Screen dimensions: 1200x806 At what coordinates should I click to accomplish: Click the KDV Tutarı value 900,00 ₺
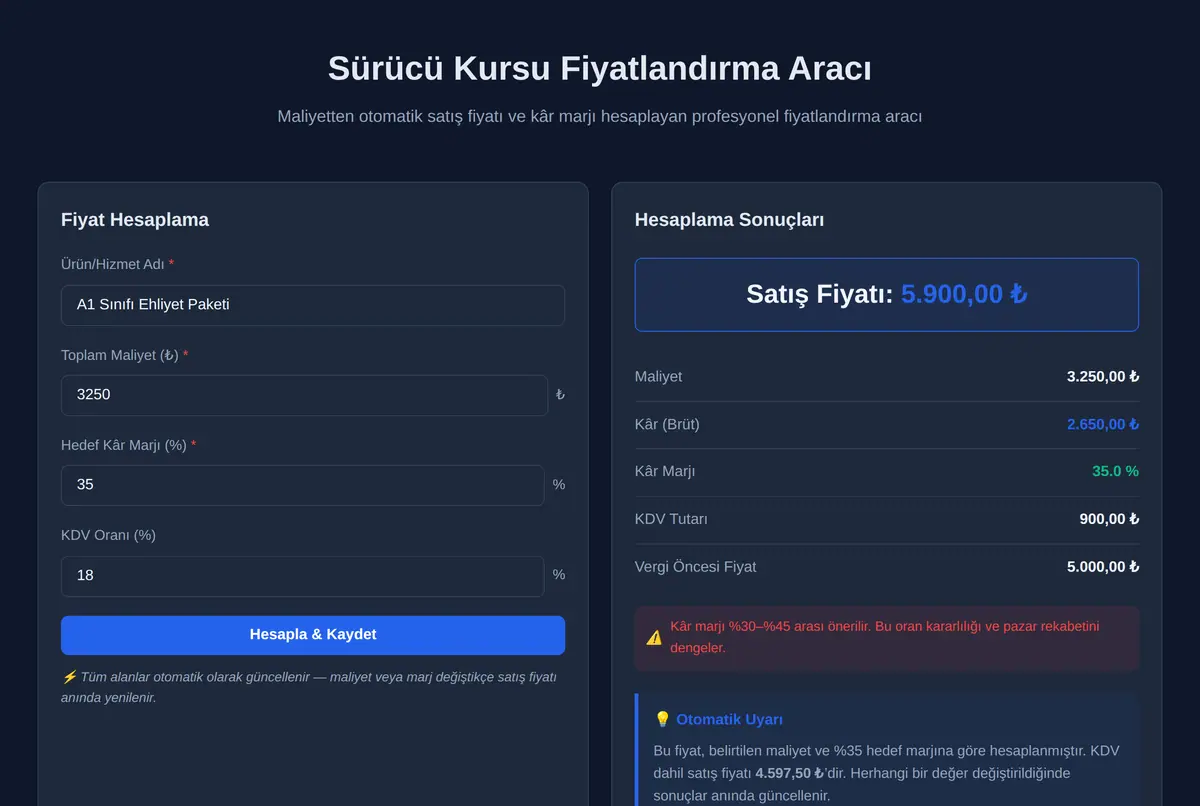[1109, 519]
